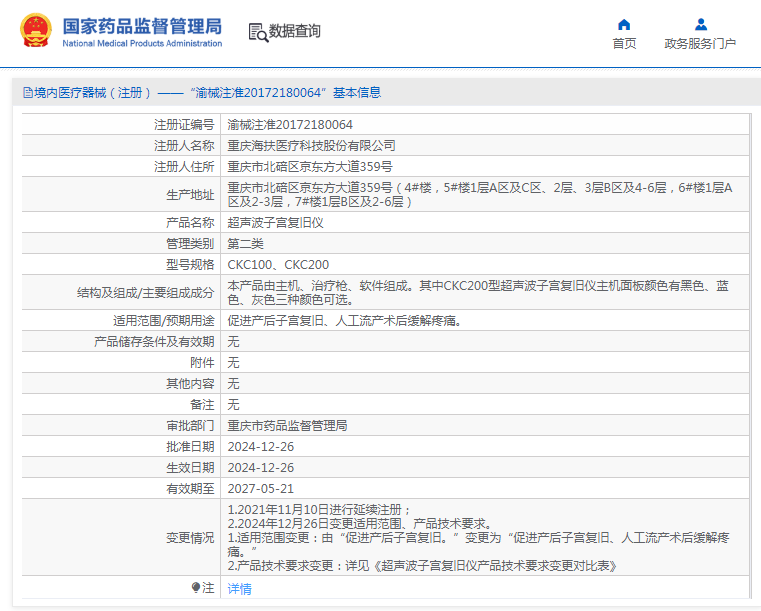Click the bulb icon beside 注

pyautogui.click(x=196, y=588)
